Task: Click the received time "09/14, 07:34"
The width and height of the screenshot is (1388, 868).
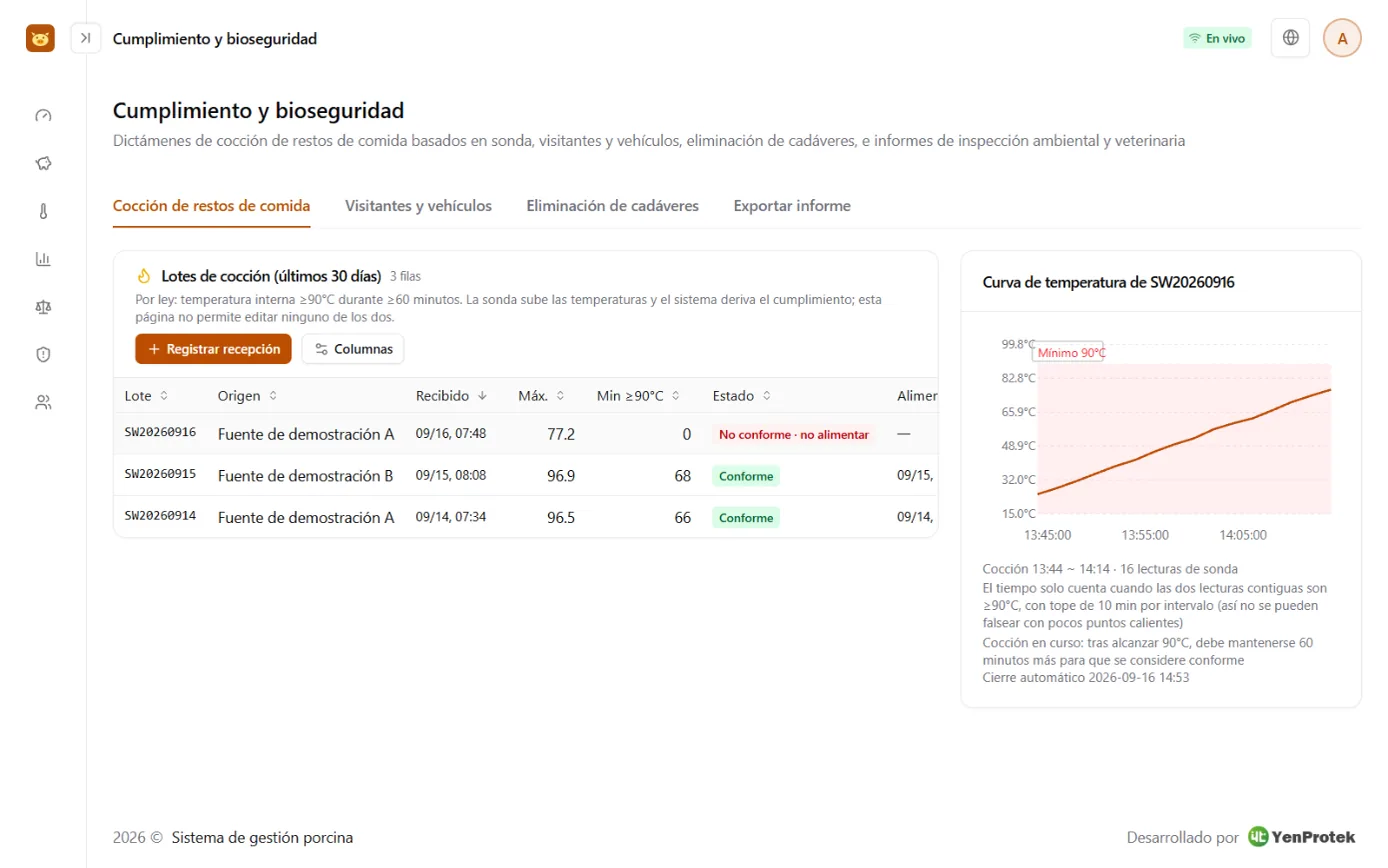Action: [x=451, y=517]
